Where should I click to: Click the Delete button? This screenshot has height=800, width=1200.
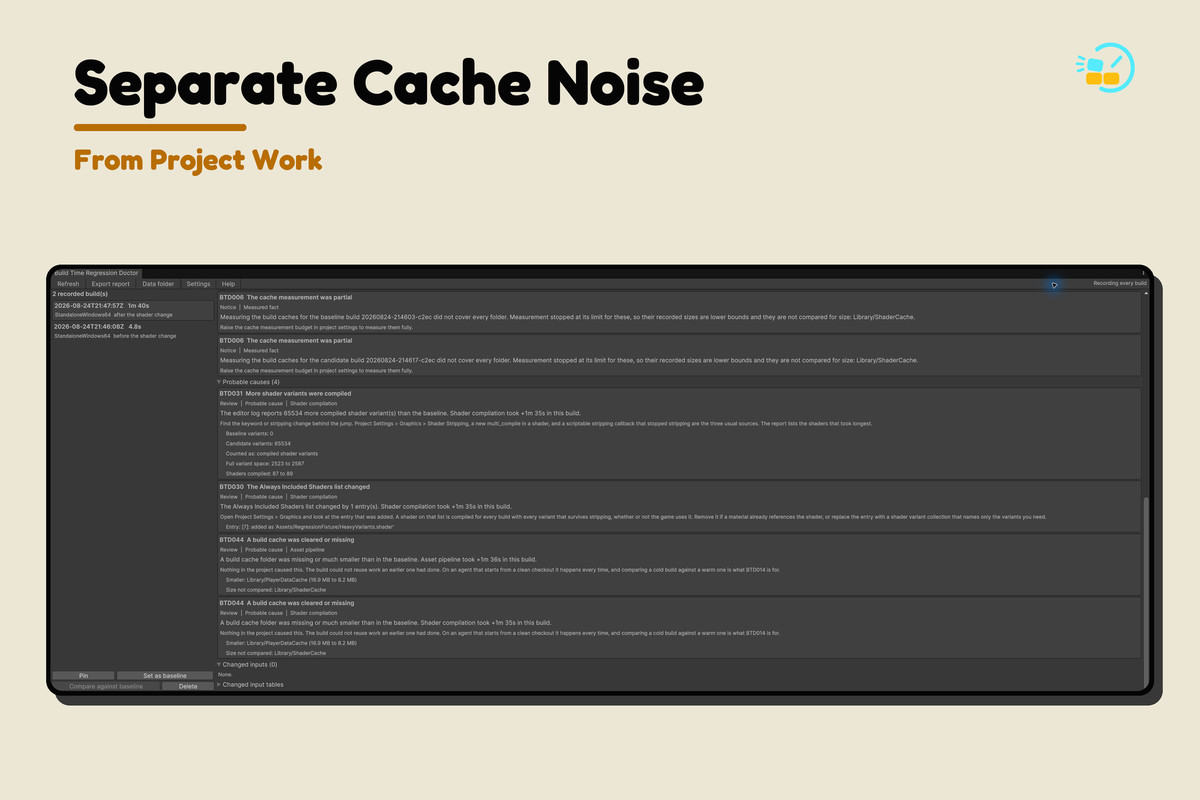(x=188, y=686)
